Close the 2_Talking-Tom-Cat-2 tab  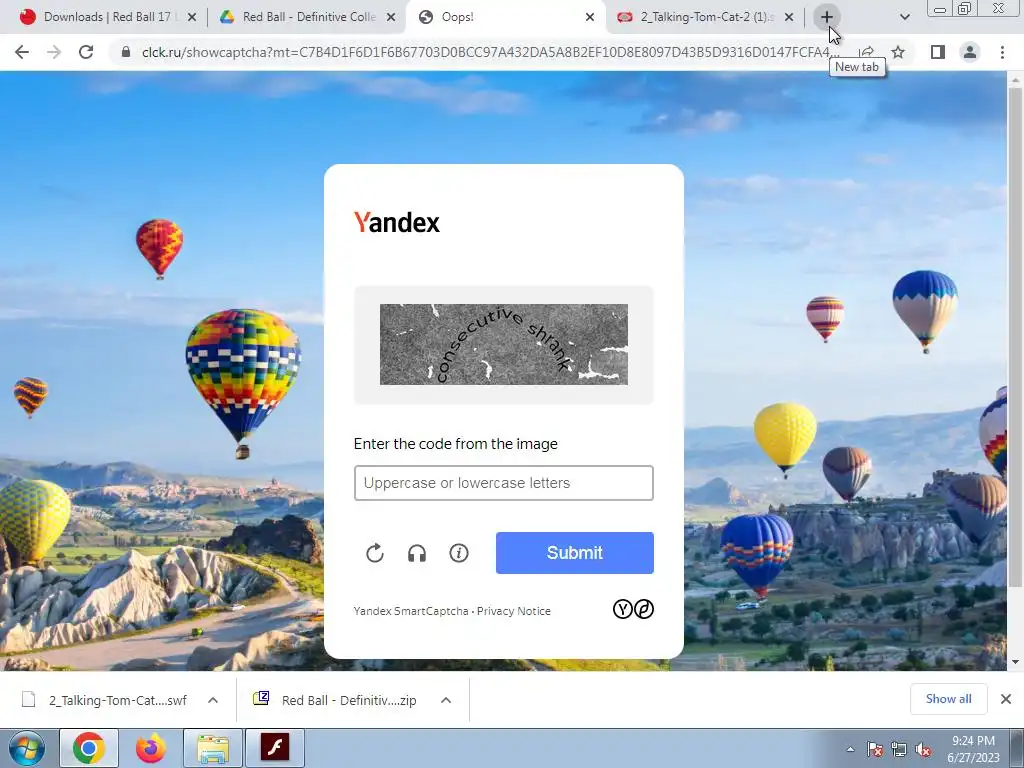point(789,18)
